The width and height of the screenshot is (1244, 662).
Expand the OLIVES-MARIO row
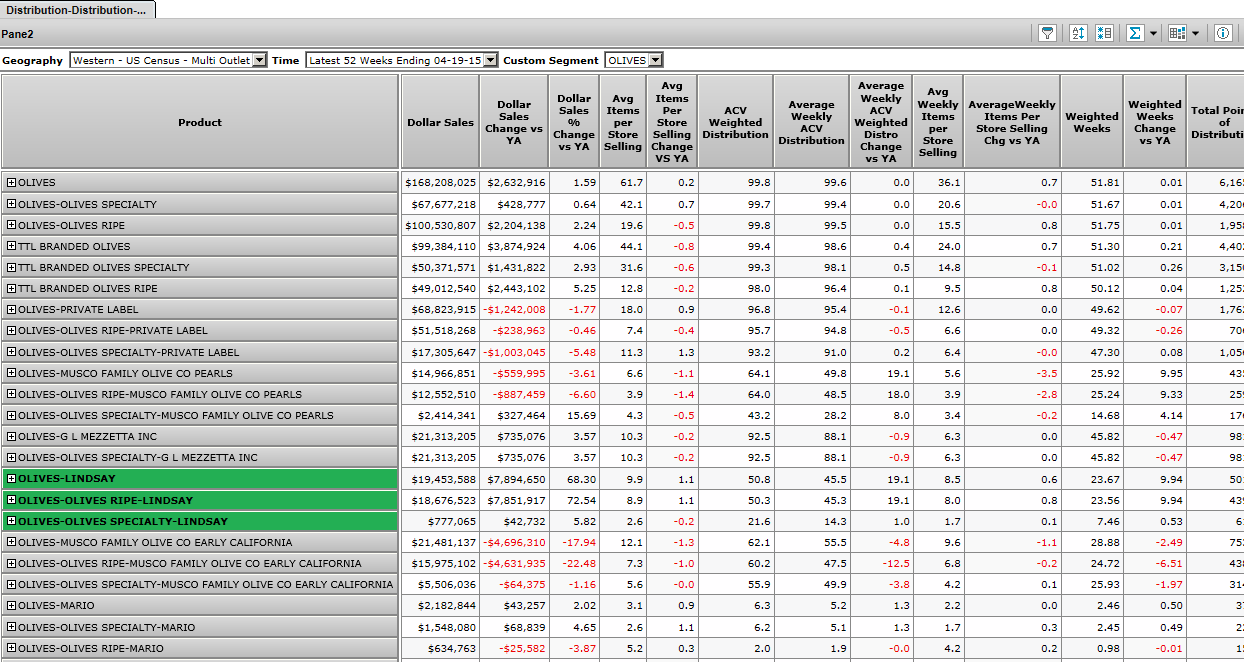pos(12,606)
